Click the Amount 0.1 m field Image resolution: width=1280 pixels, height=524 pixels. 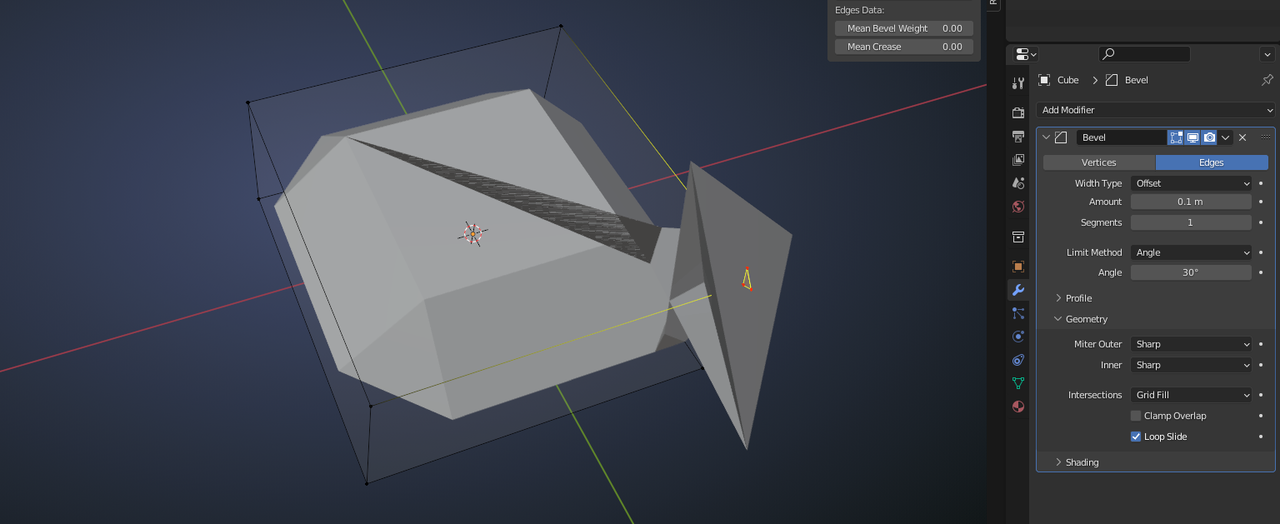click(1191, 201)
